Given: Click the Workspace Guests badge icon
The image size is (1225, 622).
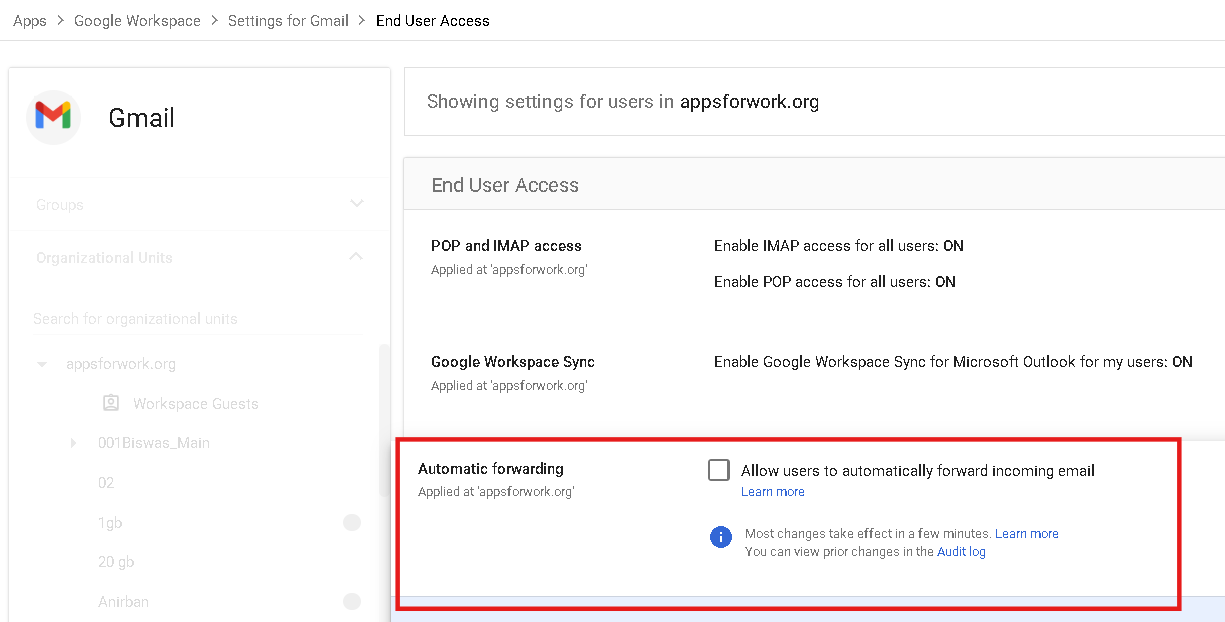Looking at the screenshot, I should pos(112,403).
